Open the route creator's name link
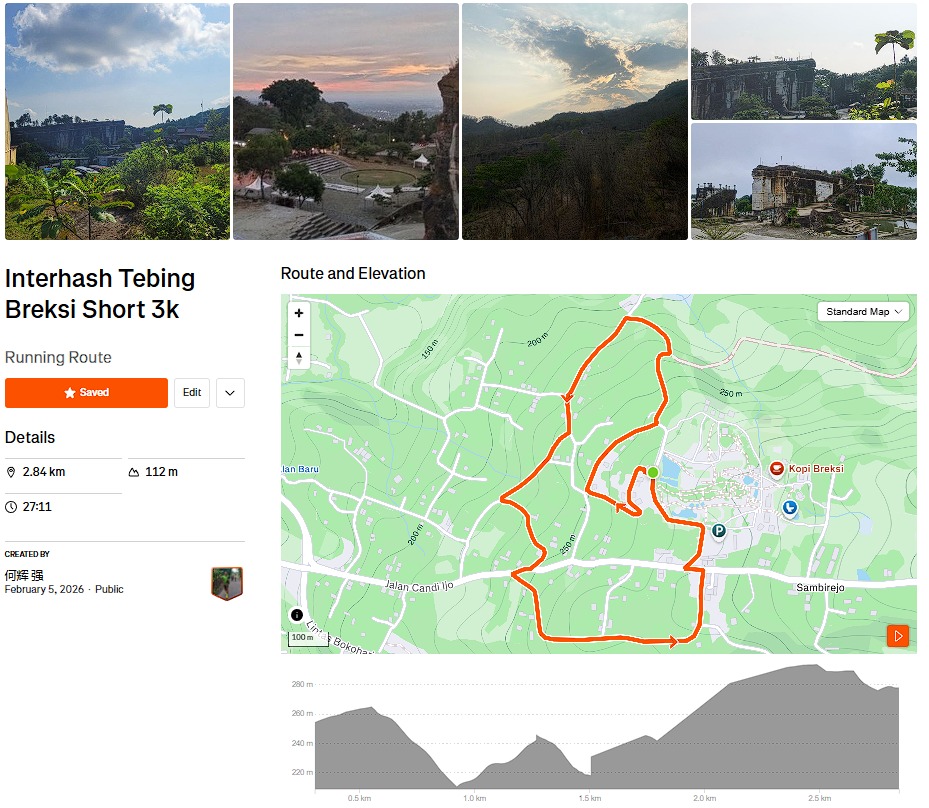Image resolution: width=929 pixels, height=808 pixels. point(24,575)
